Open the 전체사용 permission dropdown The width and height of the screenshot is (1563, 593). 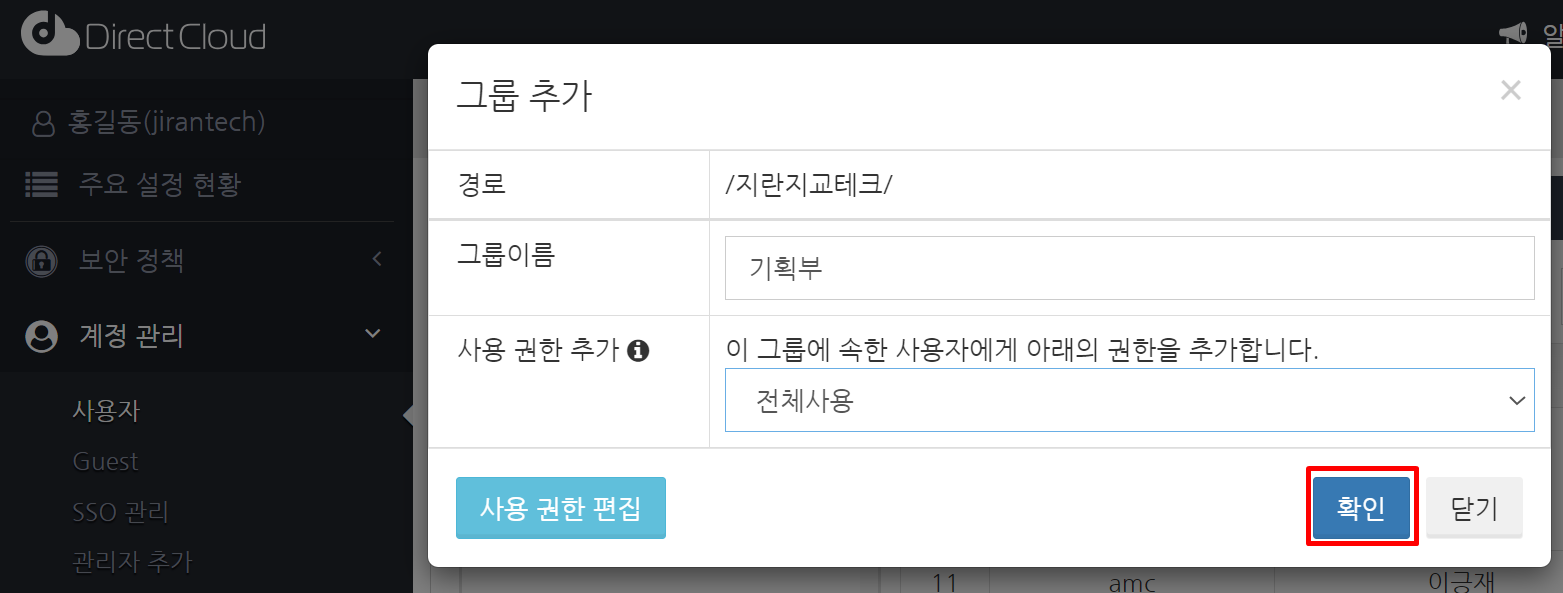(x=1129, y=400)
